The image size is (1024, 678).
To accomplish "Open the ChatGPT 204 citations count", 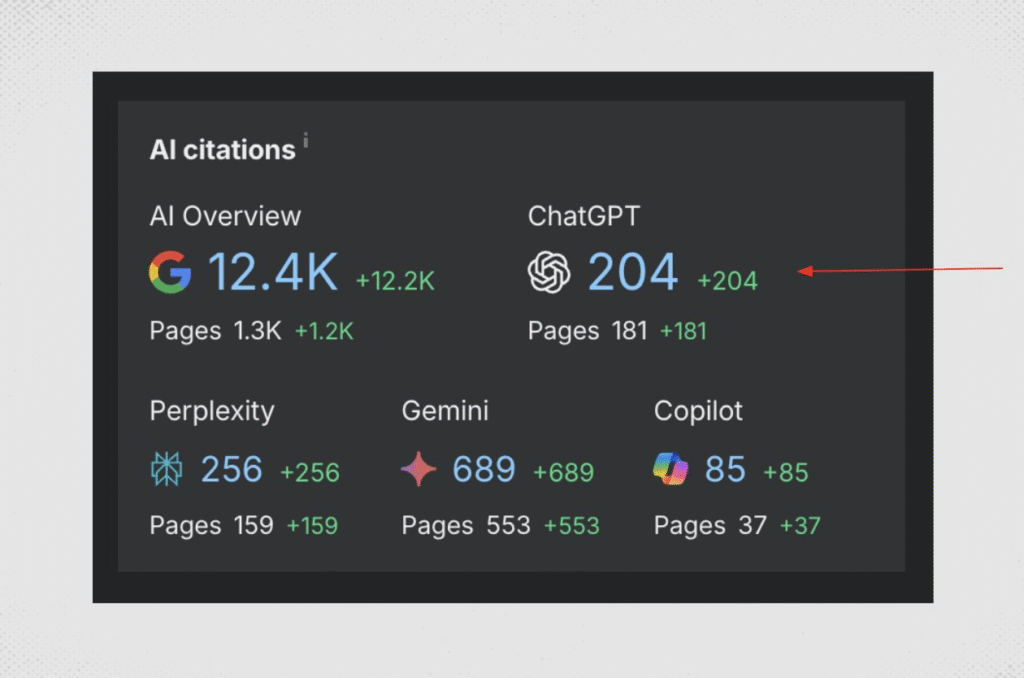I will point(632,272).
